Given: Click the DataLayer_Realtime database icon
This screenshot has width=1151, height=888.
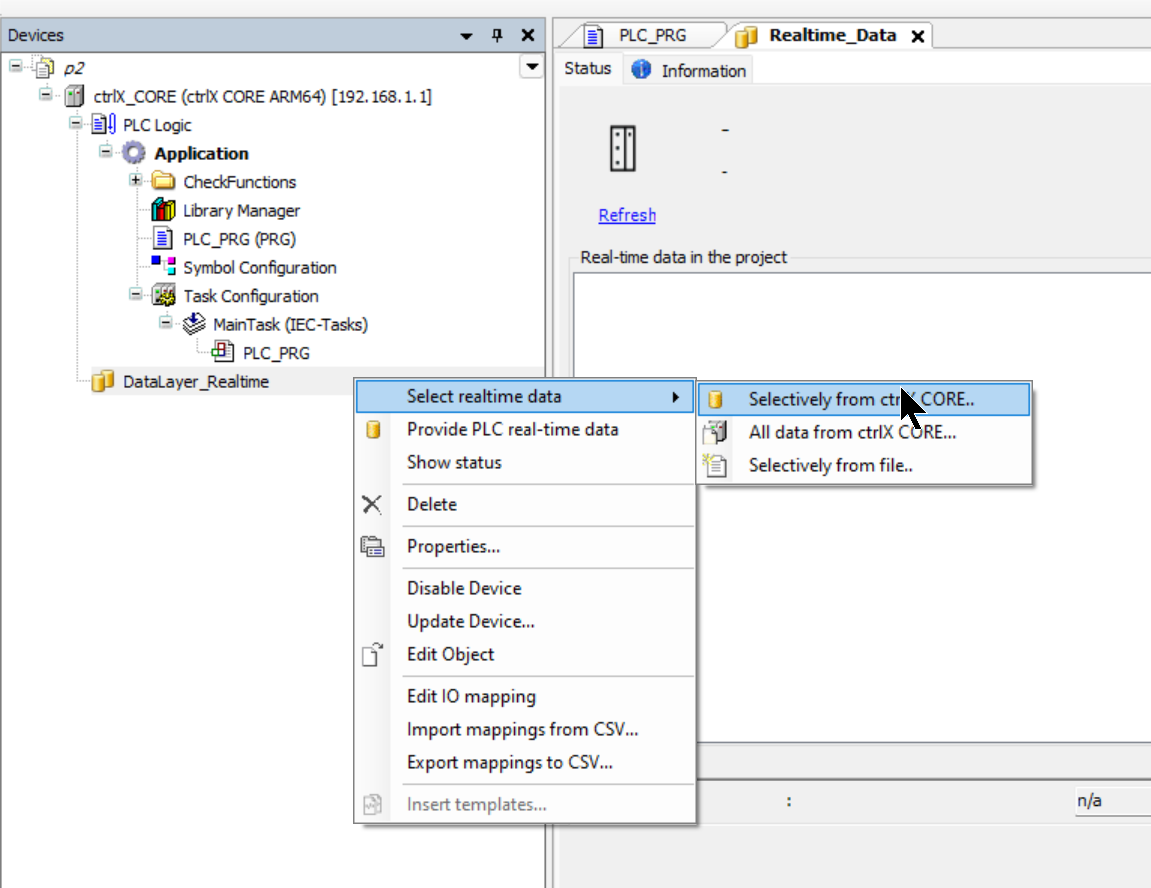Looking at the screenshot, I should click(x=103, y=381).
